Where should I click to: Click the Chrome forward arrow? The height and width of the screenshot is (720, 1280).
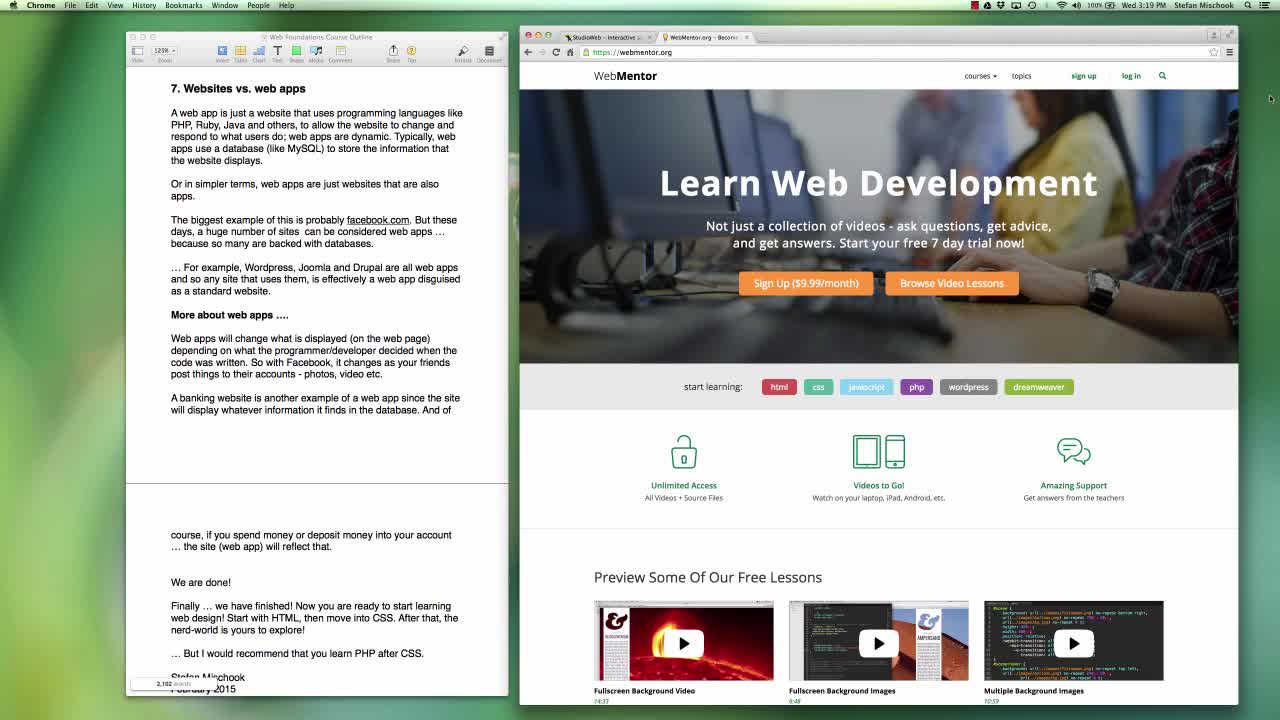pyautogui.click(x=542, y=52)
